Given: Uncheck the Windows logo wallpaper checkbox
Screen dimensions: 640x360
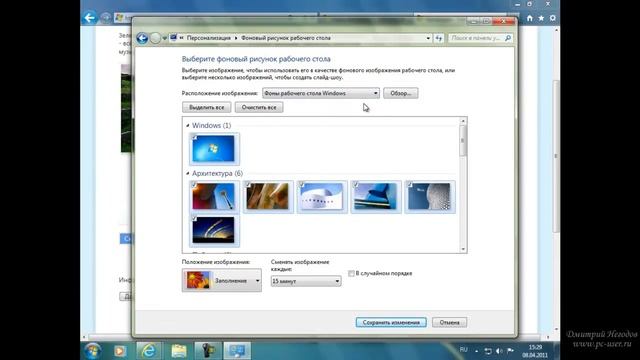Looking at the screenshot, I should (194, 137).
